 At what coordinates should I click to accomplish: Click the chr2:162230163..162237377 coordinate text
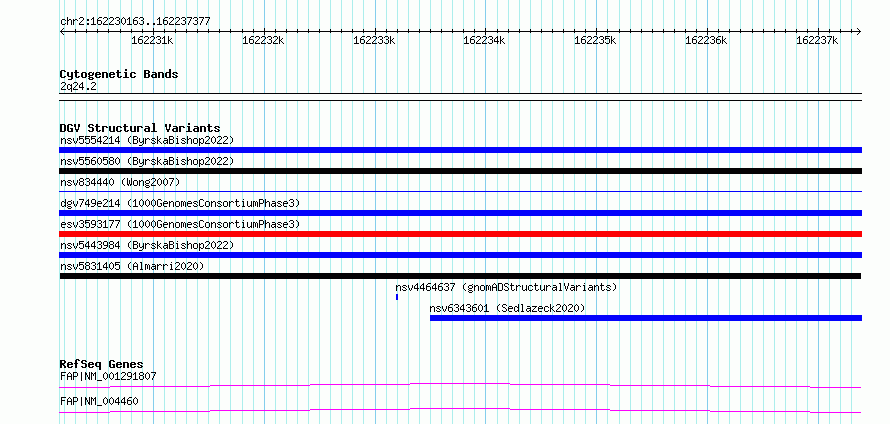coord(135,21)
